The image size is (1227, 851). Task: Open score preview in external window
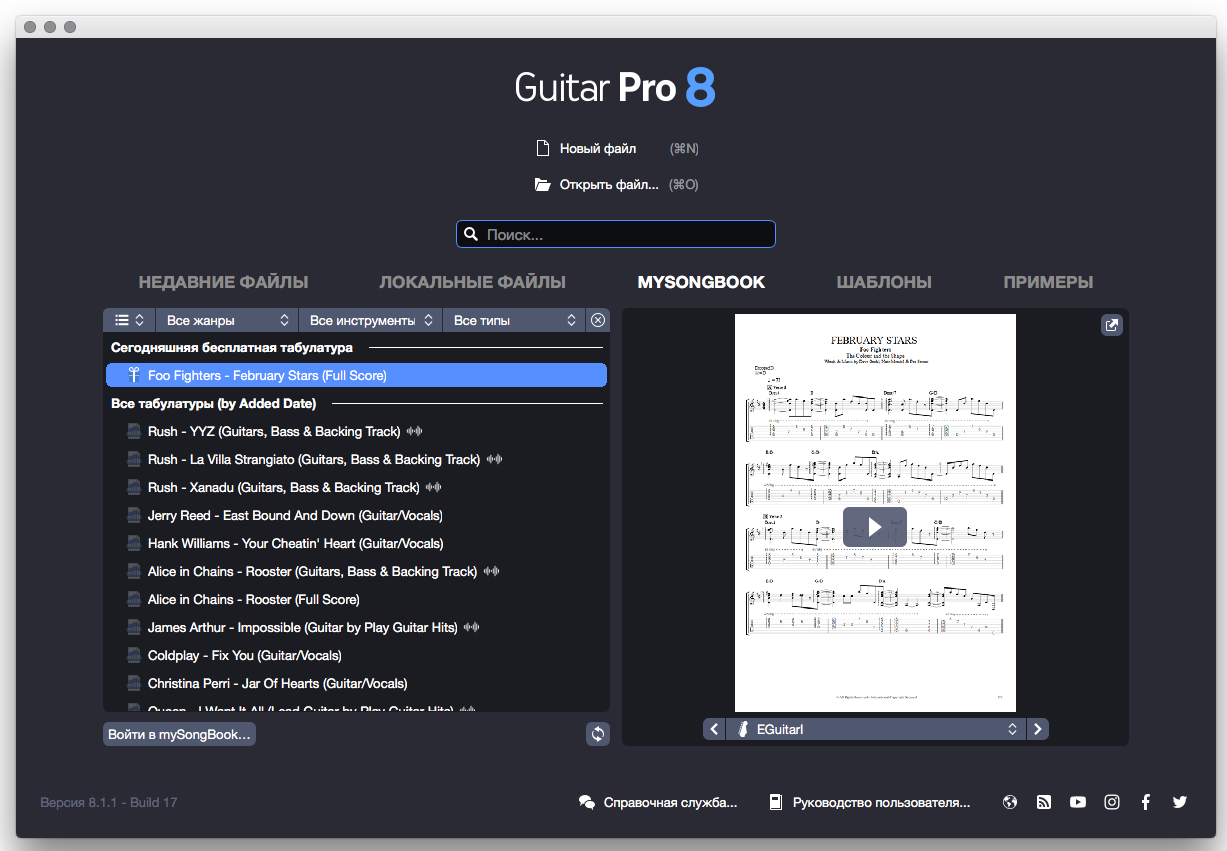pos(1111,325)
